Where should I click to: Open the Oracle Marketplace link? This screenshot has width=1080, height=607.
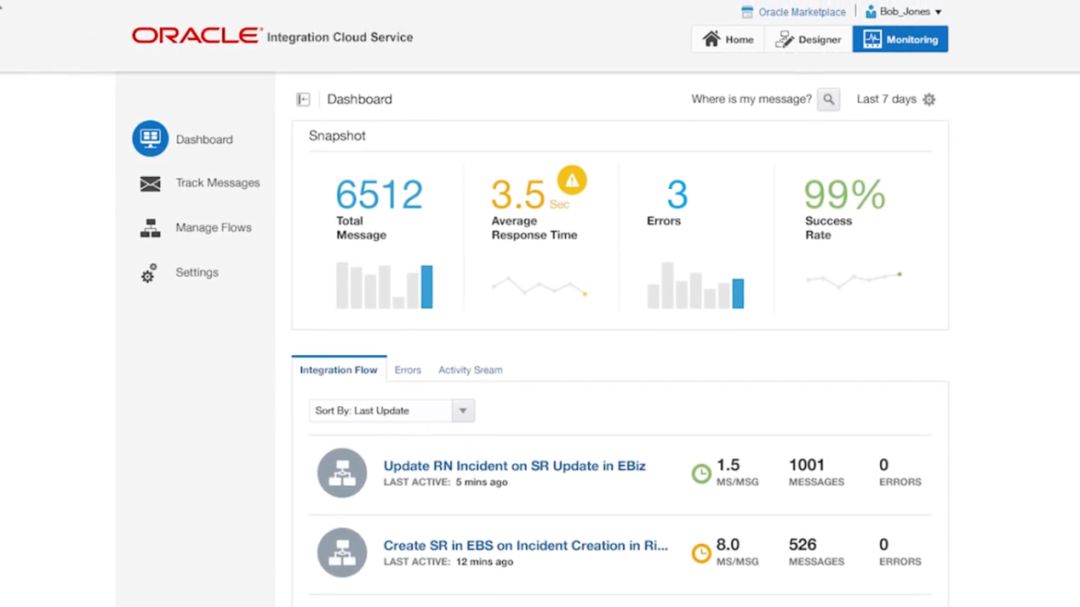802,12
